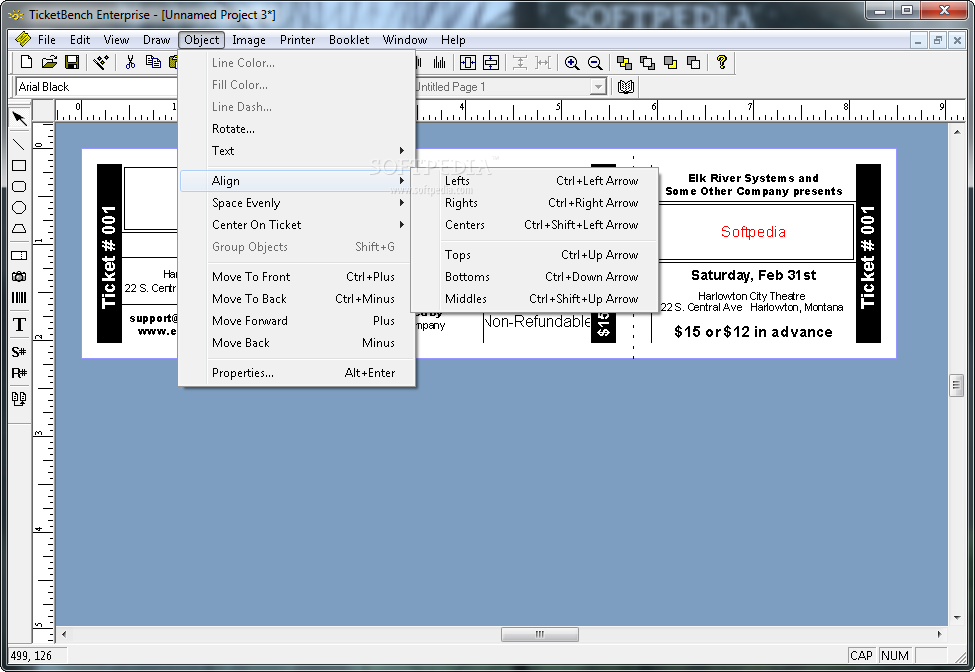Click the bottom booklet pages tool

(19, 399)
